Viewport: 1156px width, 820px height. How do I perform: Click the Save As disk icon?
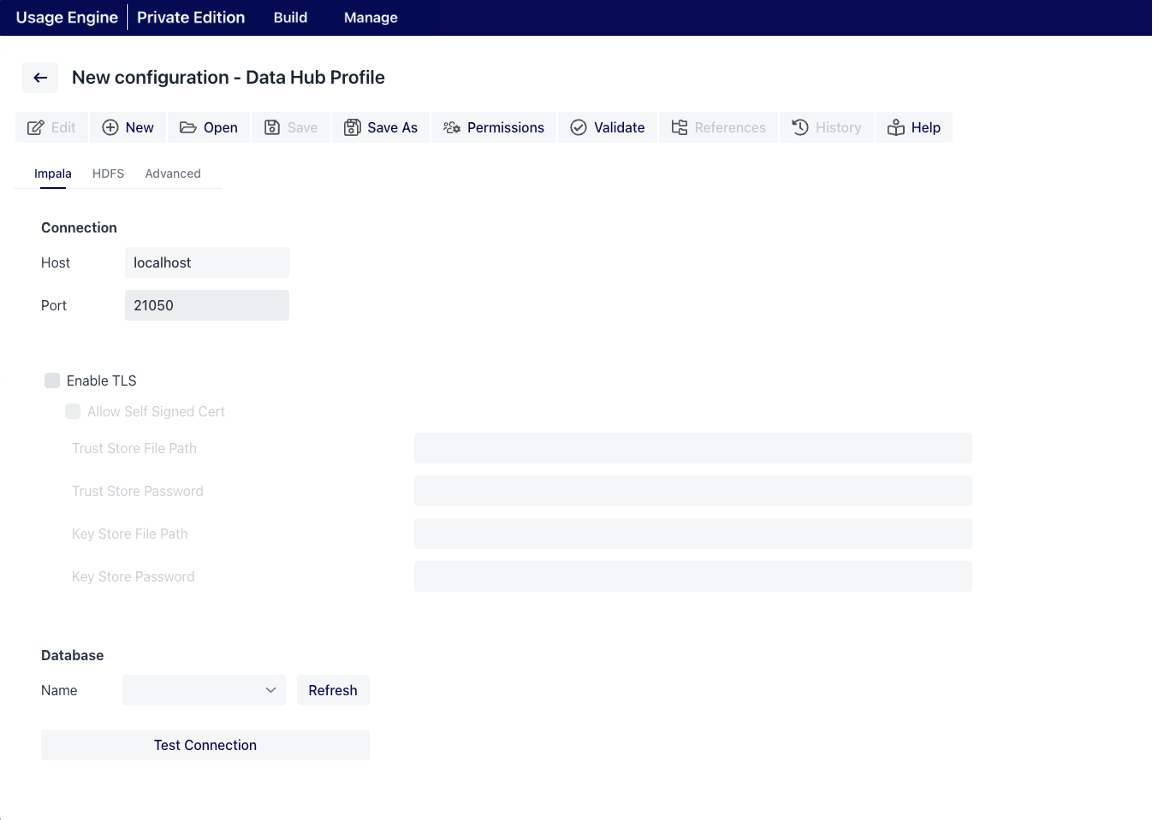coord(352,128)
